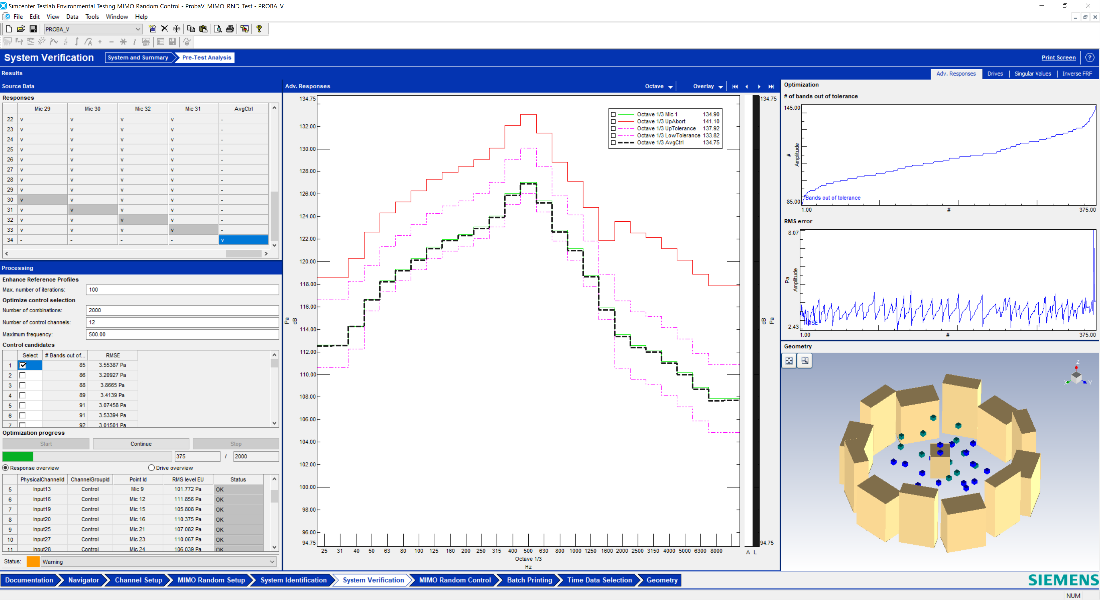Create a new project with the New icon
This screenshot has width=1100, height=600.
tap(10, 29)
